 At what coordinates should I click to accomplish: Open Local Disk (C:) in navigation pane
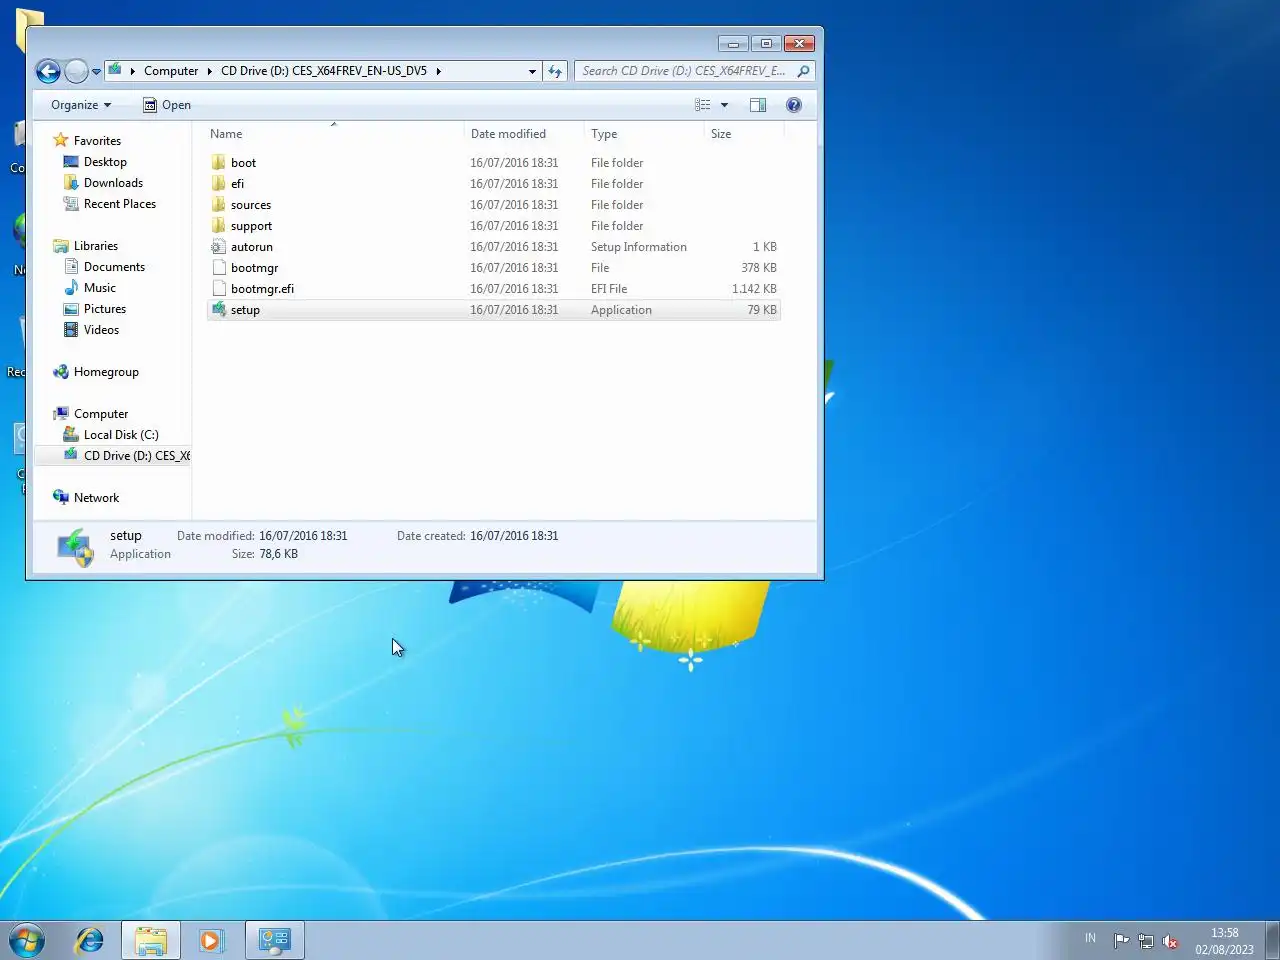[x=121, y=435]
